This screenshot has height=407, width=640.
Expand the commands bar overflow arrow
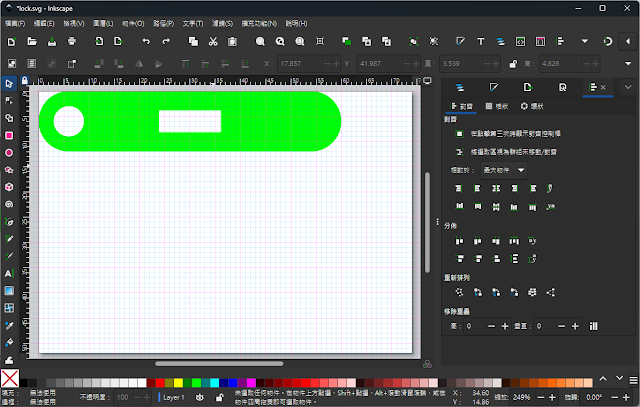pos(585,42)
